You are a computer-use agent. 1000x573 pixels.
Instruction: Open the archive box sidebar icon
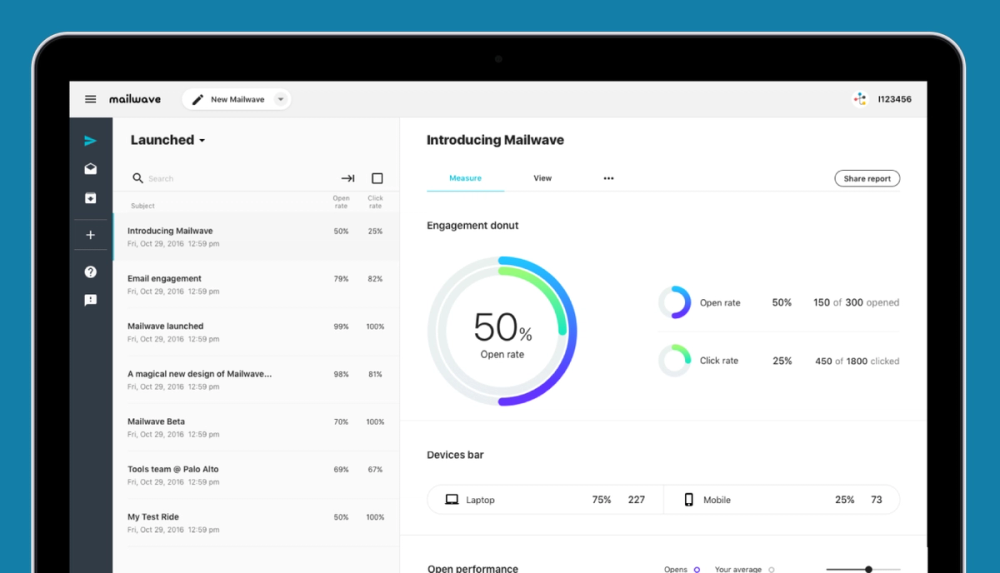(x=91, y=198)
